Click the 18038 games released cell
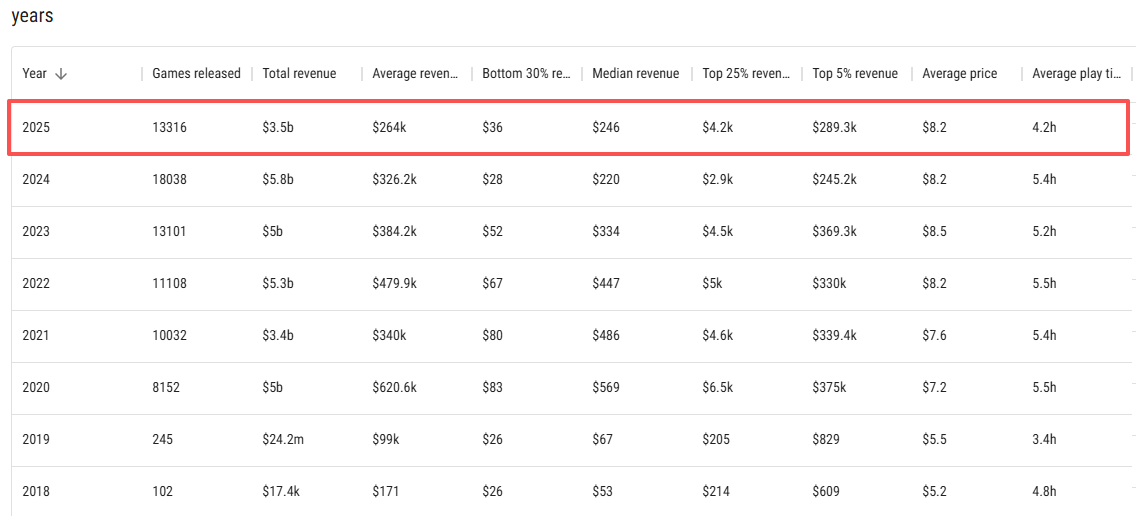Viewport: 1136px width, 516px height. pos(169,179)
